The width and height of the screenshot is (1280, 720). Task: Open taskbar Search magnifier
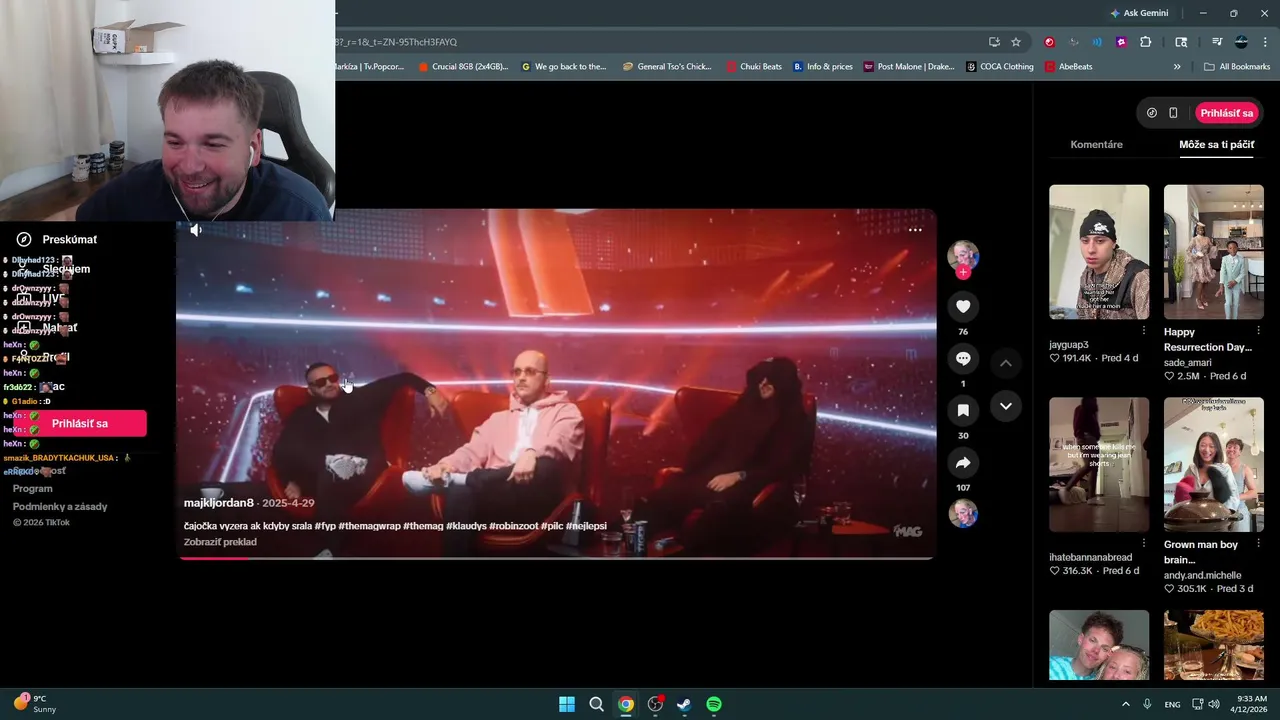click(596, 704)
